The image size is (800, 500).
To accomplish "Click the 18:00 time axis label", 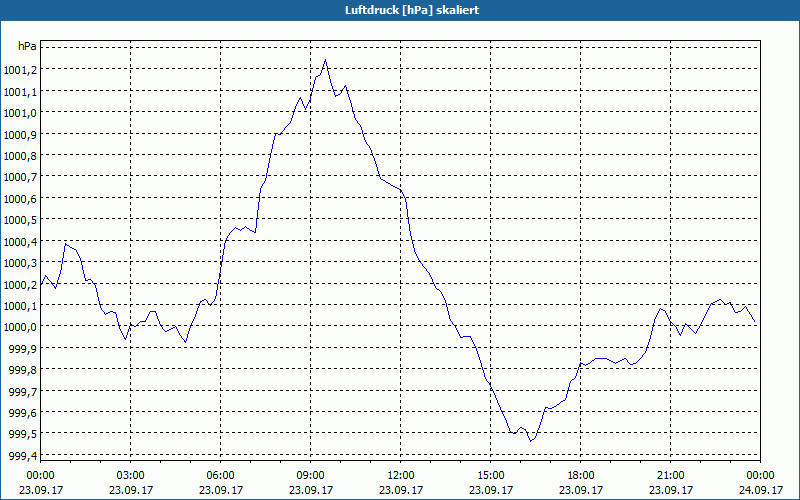I will point(581,476).
